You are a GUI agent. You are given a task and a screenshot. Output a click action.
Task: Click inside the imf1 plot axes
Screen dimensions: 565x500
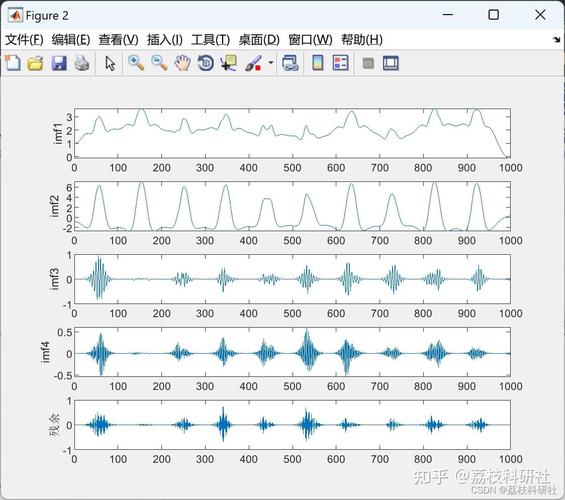292,133
